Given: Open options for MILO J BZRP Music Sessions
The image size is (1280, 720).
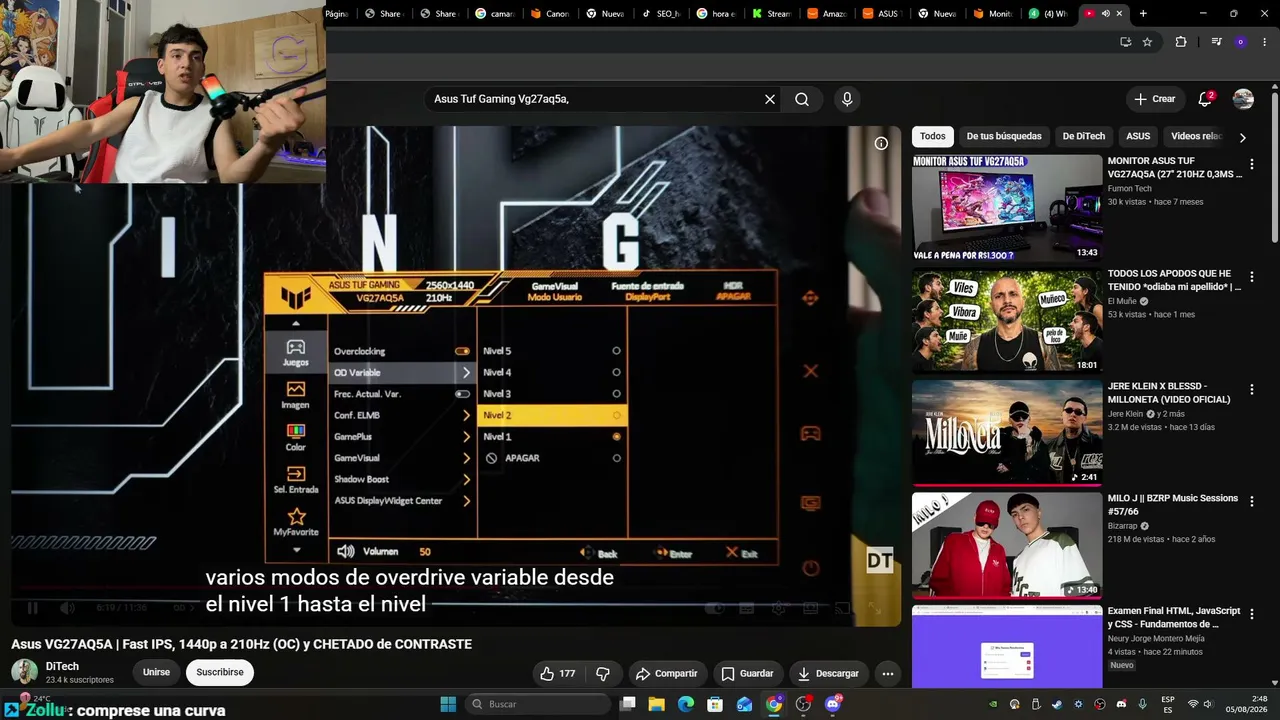Looking at the screenshot, I should click(1251, 502).
